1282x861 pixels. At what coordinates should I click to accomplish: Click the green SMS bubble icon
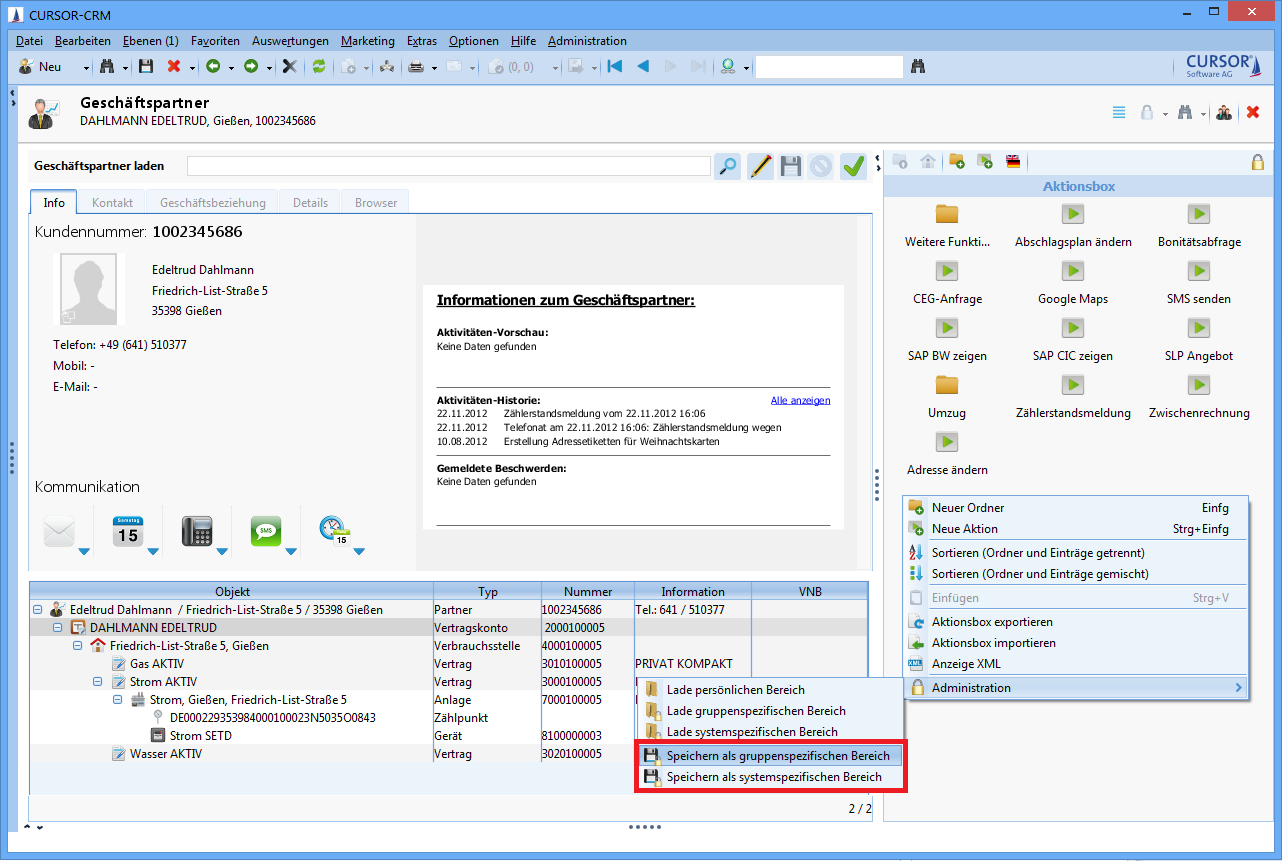[265, 530]
